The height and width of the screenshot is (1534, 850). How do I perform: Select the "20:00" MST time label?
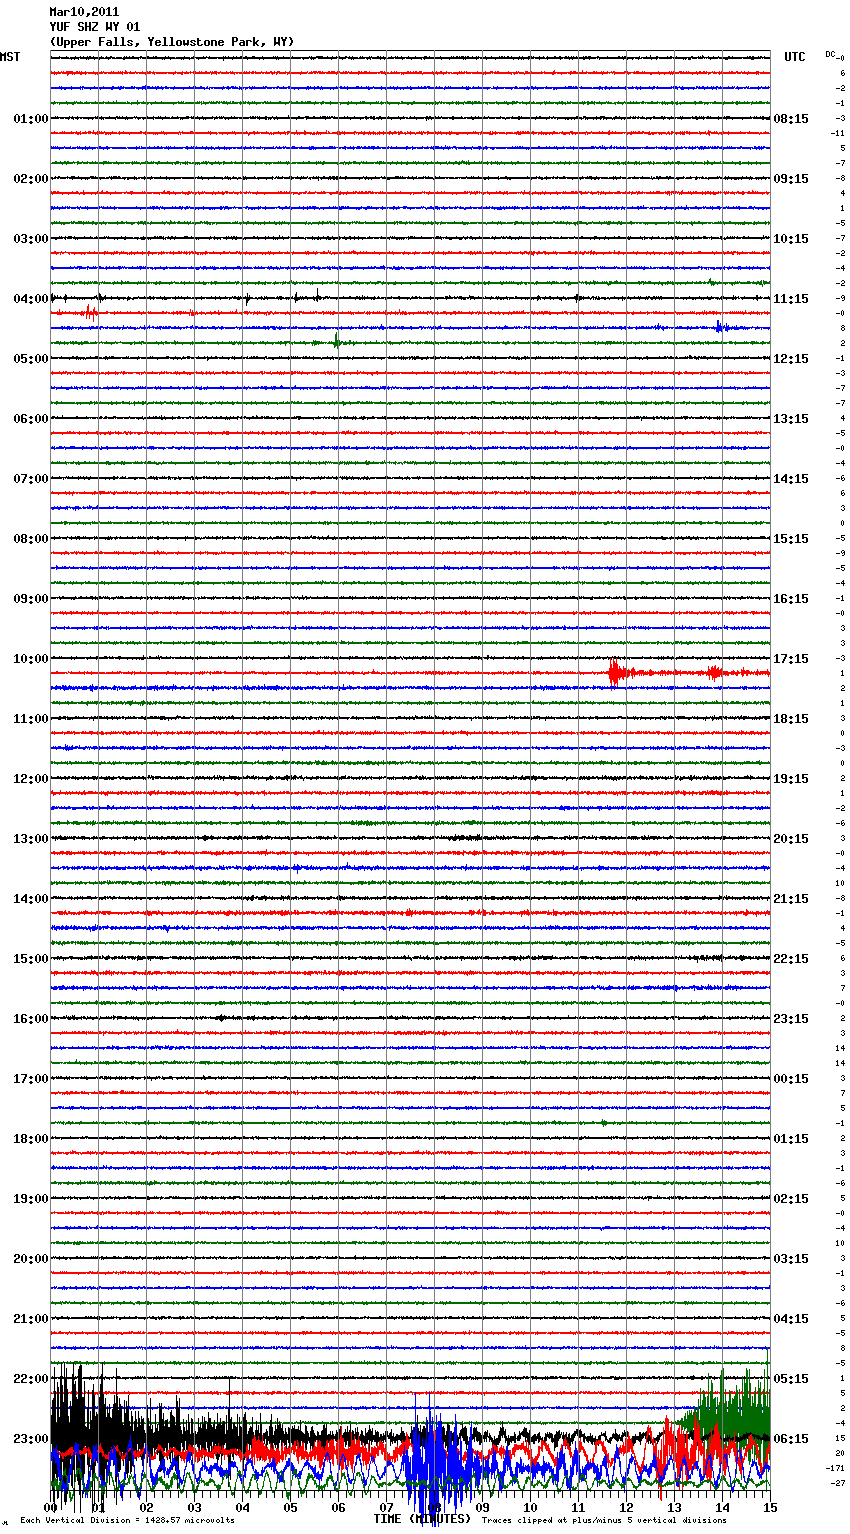[31, 1259]
